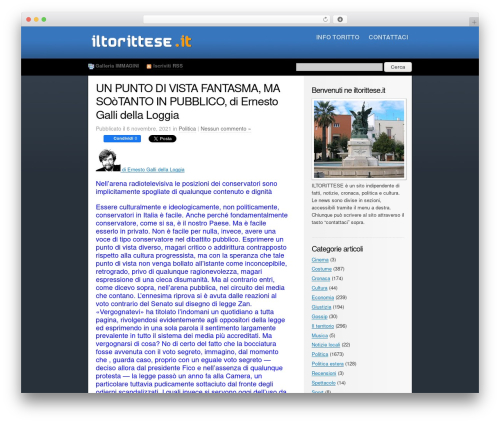Open the di Ernesto Galli della Loggia link
Image resolution: width=500 pixels, height=423 pixels.
(153, 170)
